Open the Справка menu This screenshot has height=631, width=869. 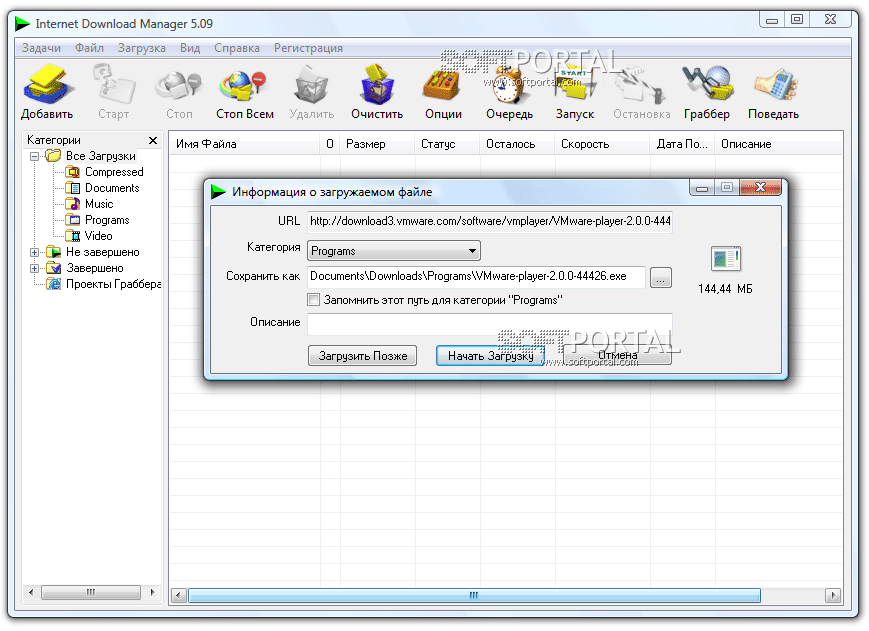(x=237, y=48)
